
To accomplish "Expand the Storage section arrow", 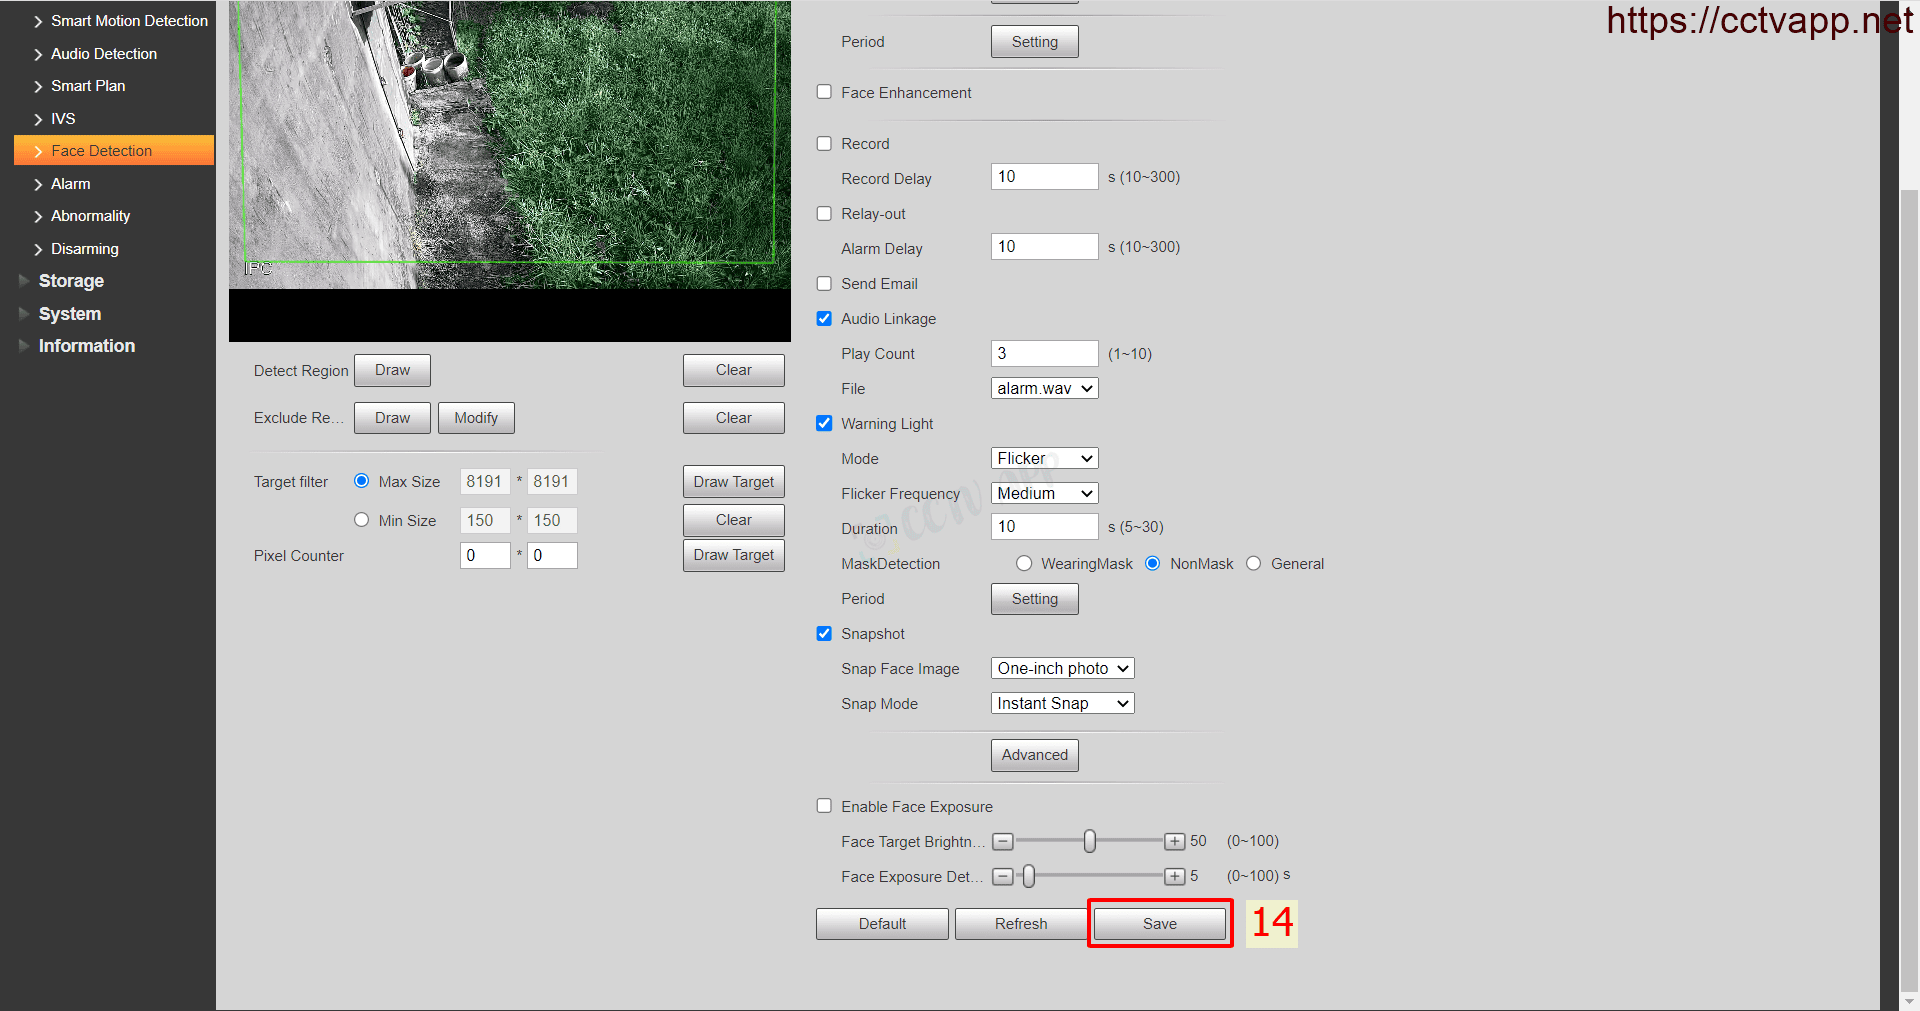I will (x=24, y=281).
